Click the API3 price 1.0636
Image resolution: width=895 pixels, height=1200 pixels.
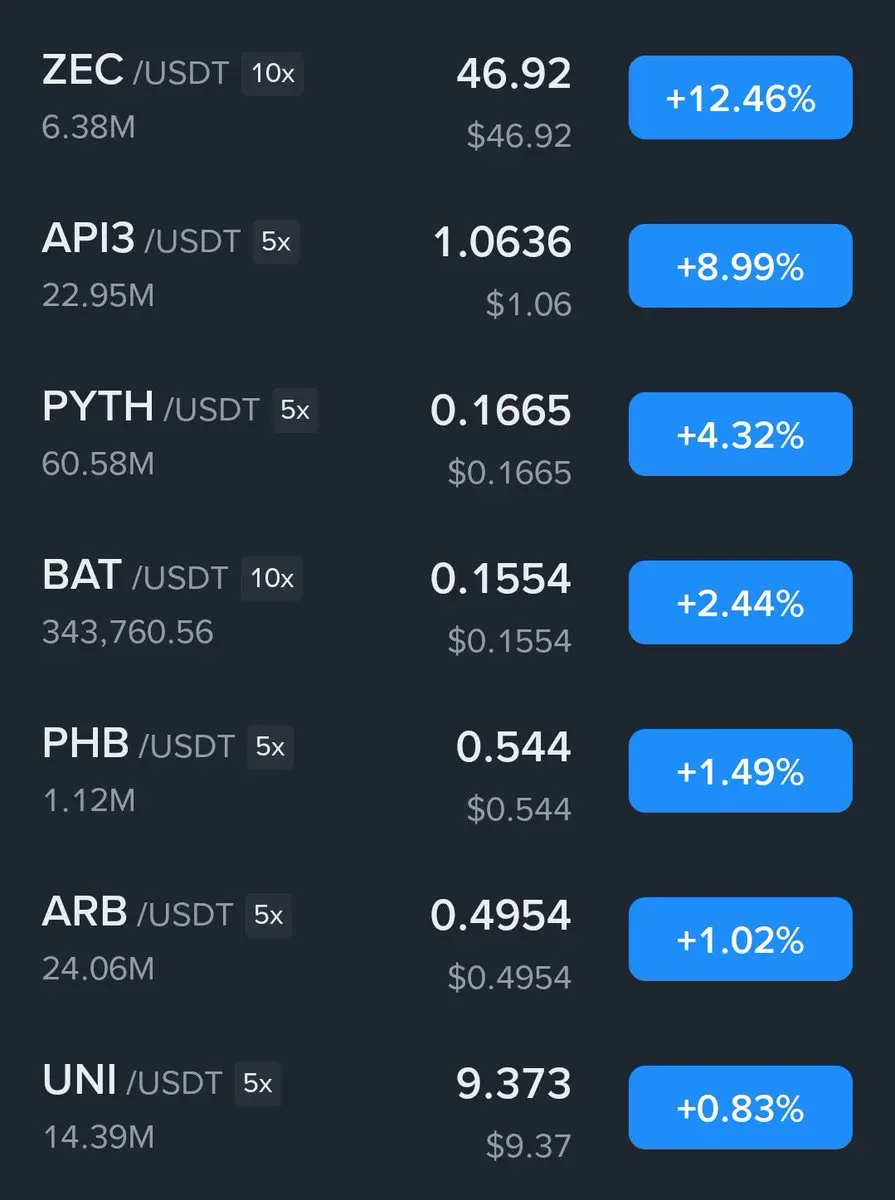point(502,242)
